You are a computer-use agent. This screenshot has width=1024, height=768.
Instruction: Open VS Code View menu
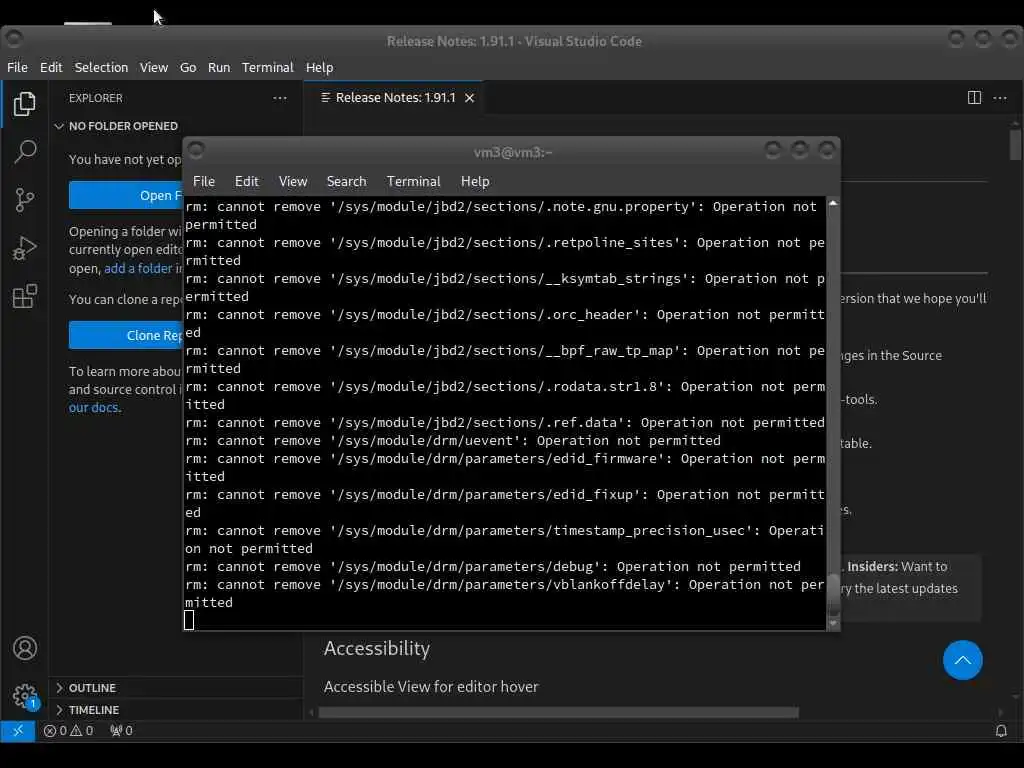(x=153, y=67)
